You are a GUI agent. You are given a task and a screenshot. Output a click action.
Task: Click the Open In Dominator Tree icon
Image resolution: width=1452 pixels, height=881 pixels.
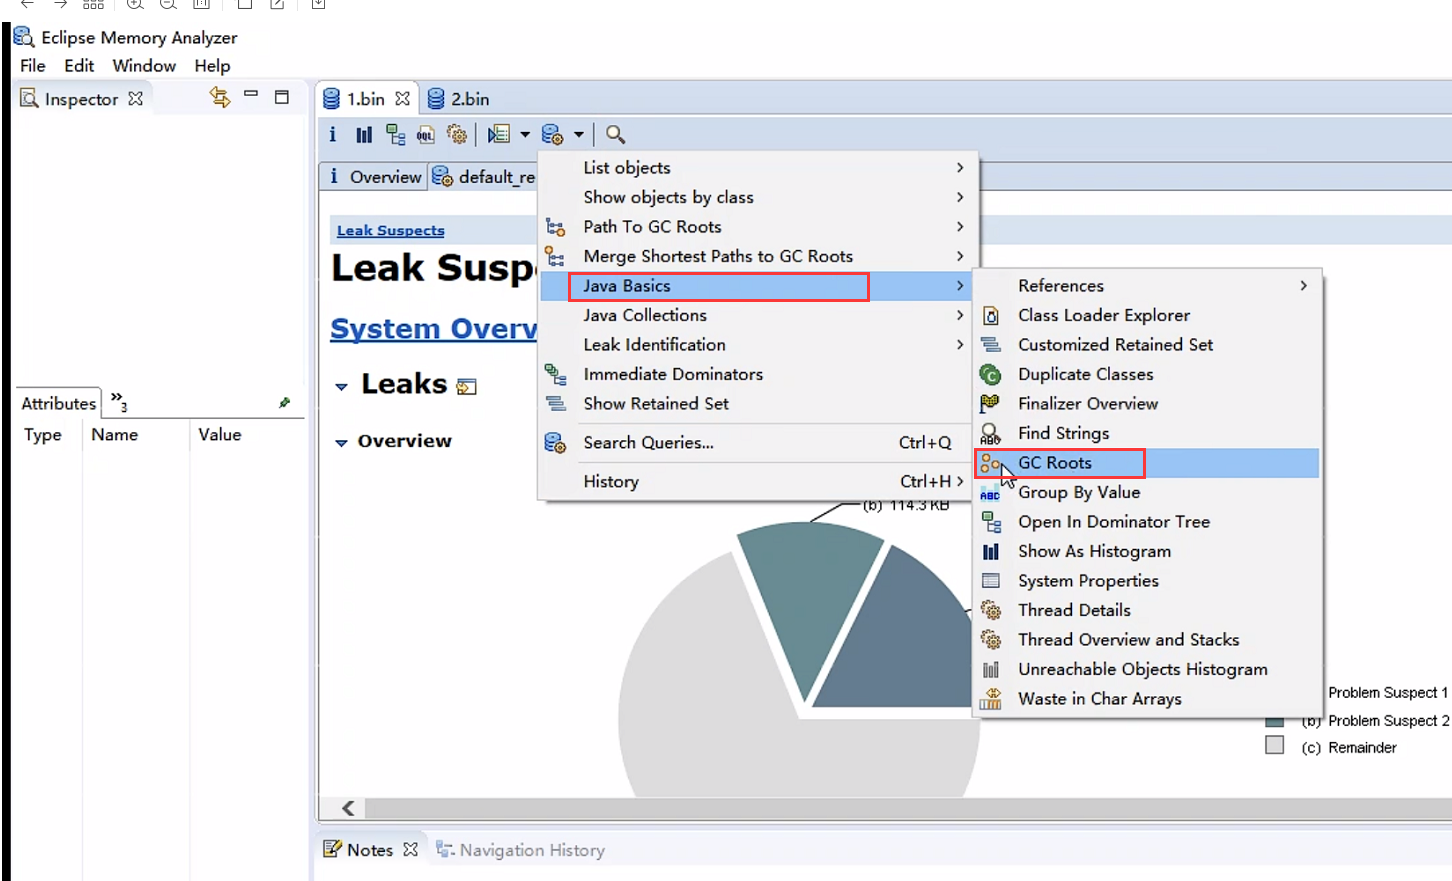[x=991, y=522]
